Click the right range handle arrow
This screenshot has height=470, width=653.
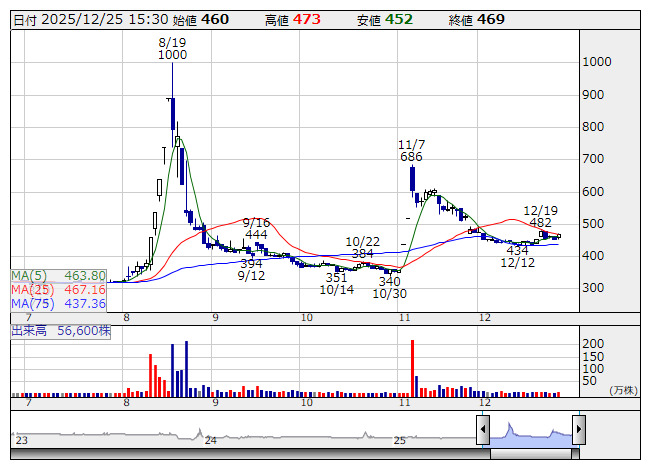coord(578,430)
